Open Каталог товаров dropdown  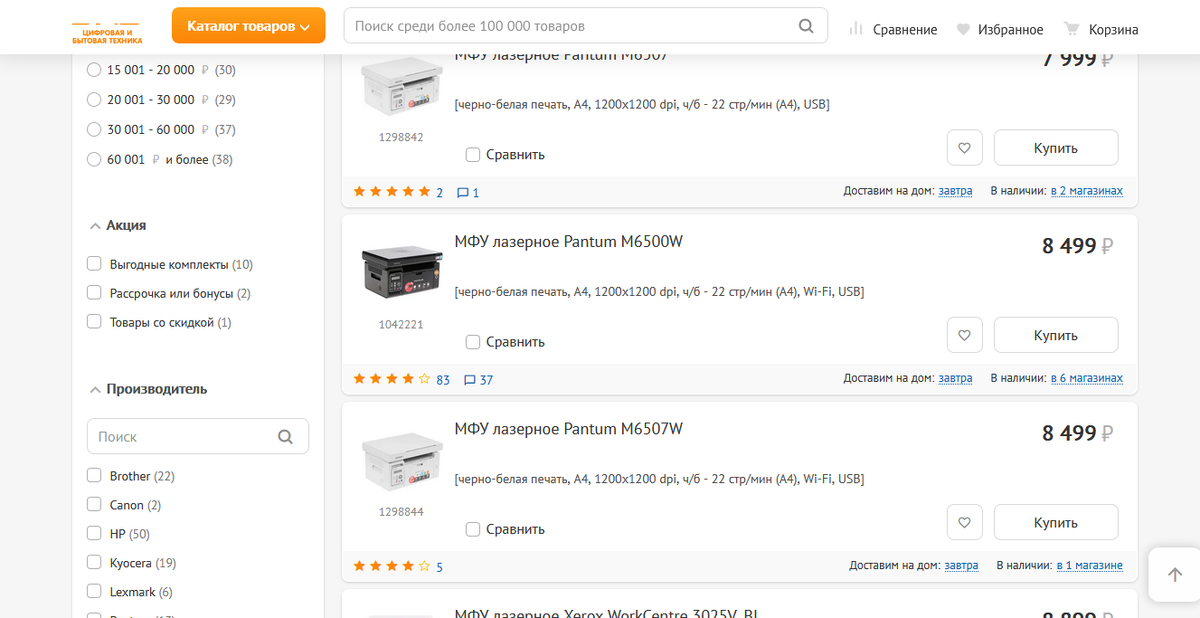[x=249, y=26]
